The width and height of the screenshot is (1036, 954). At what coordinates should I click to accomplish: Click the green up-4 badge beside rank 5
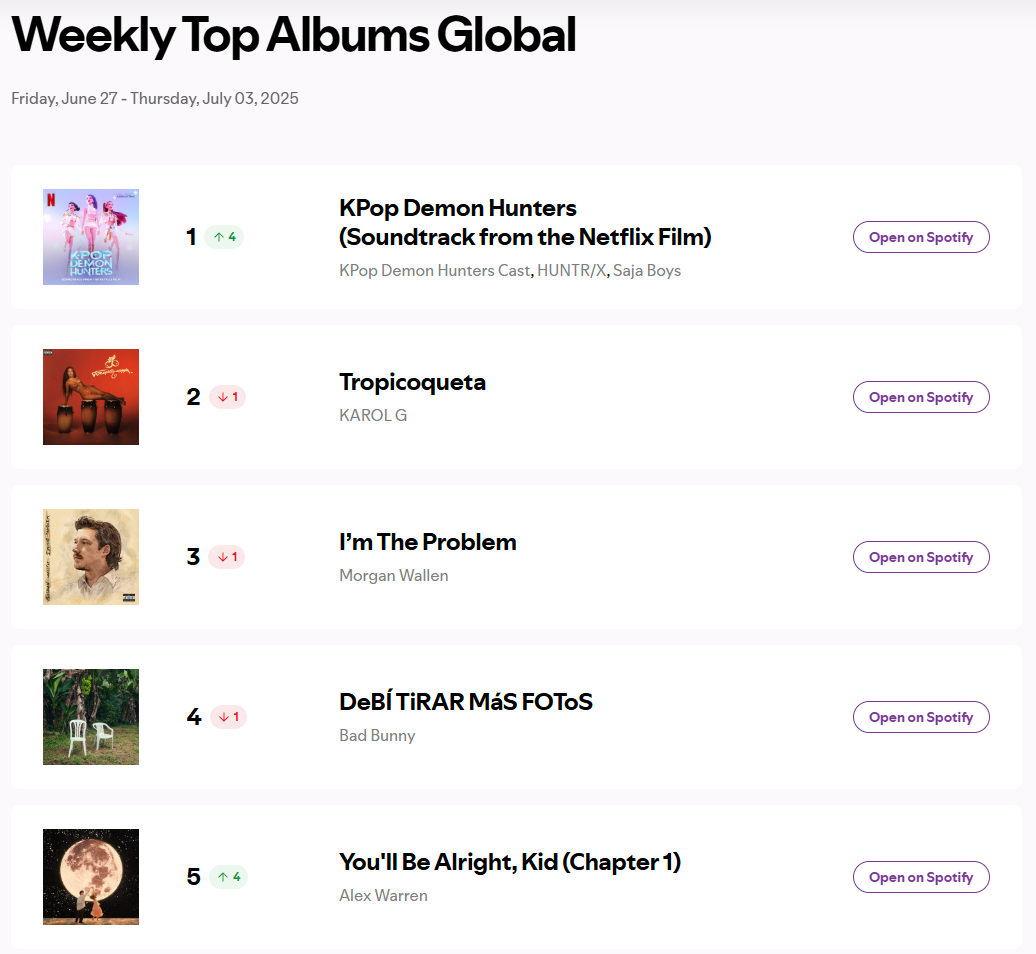click(228, 877)
